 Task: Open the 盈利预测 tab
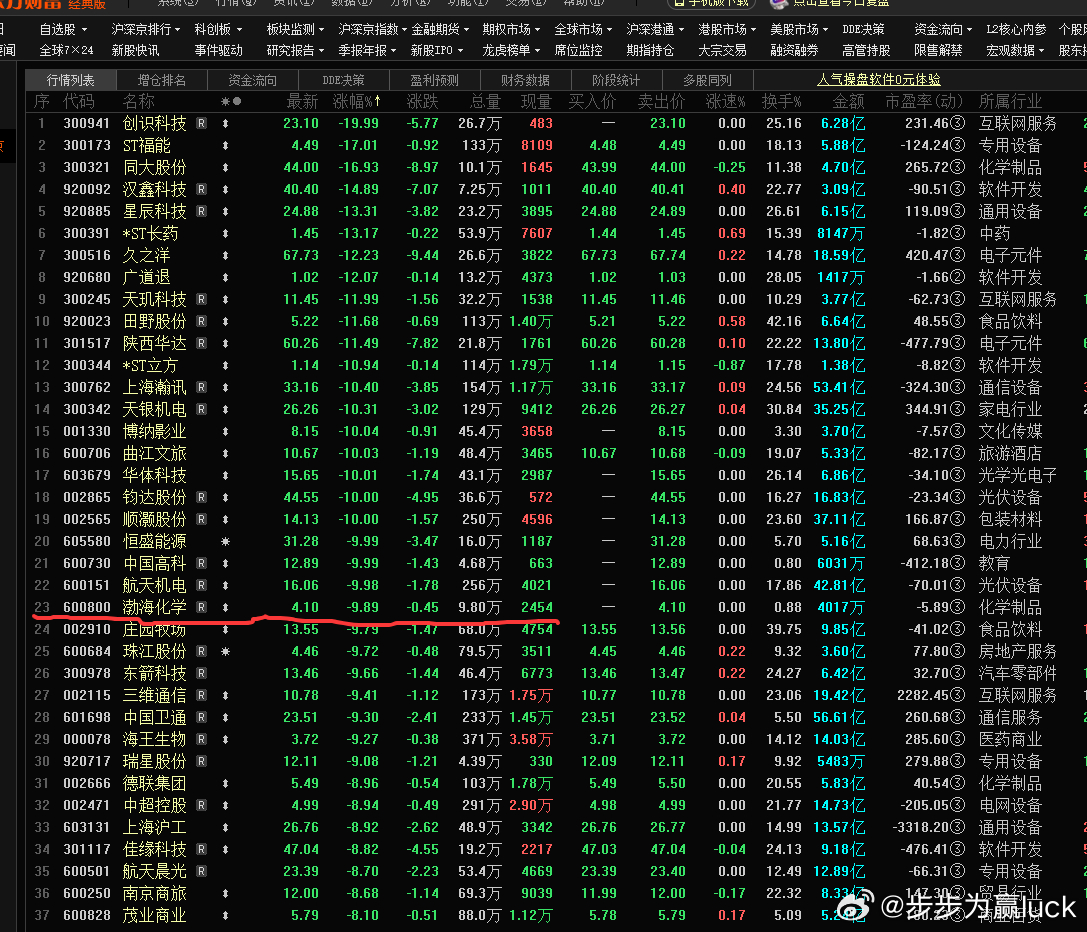pos(434,80)
